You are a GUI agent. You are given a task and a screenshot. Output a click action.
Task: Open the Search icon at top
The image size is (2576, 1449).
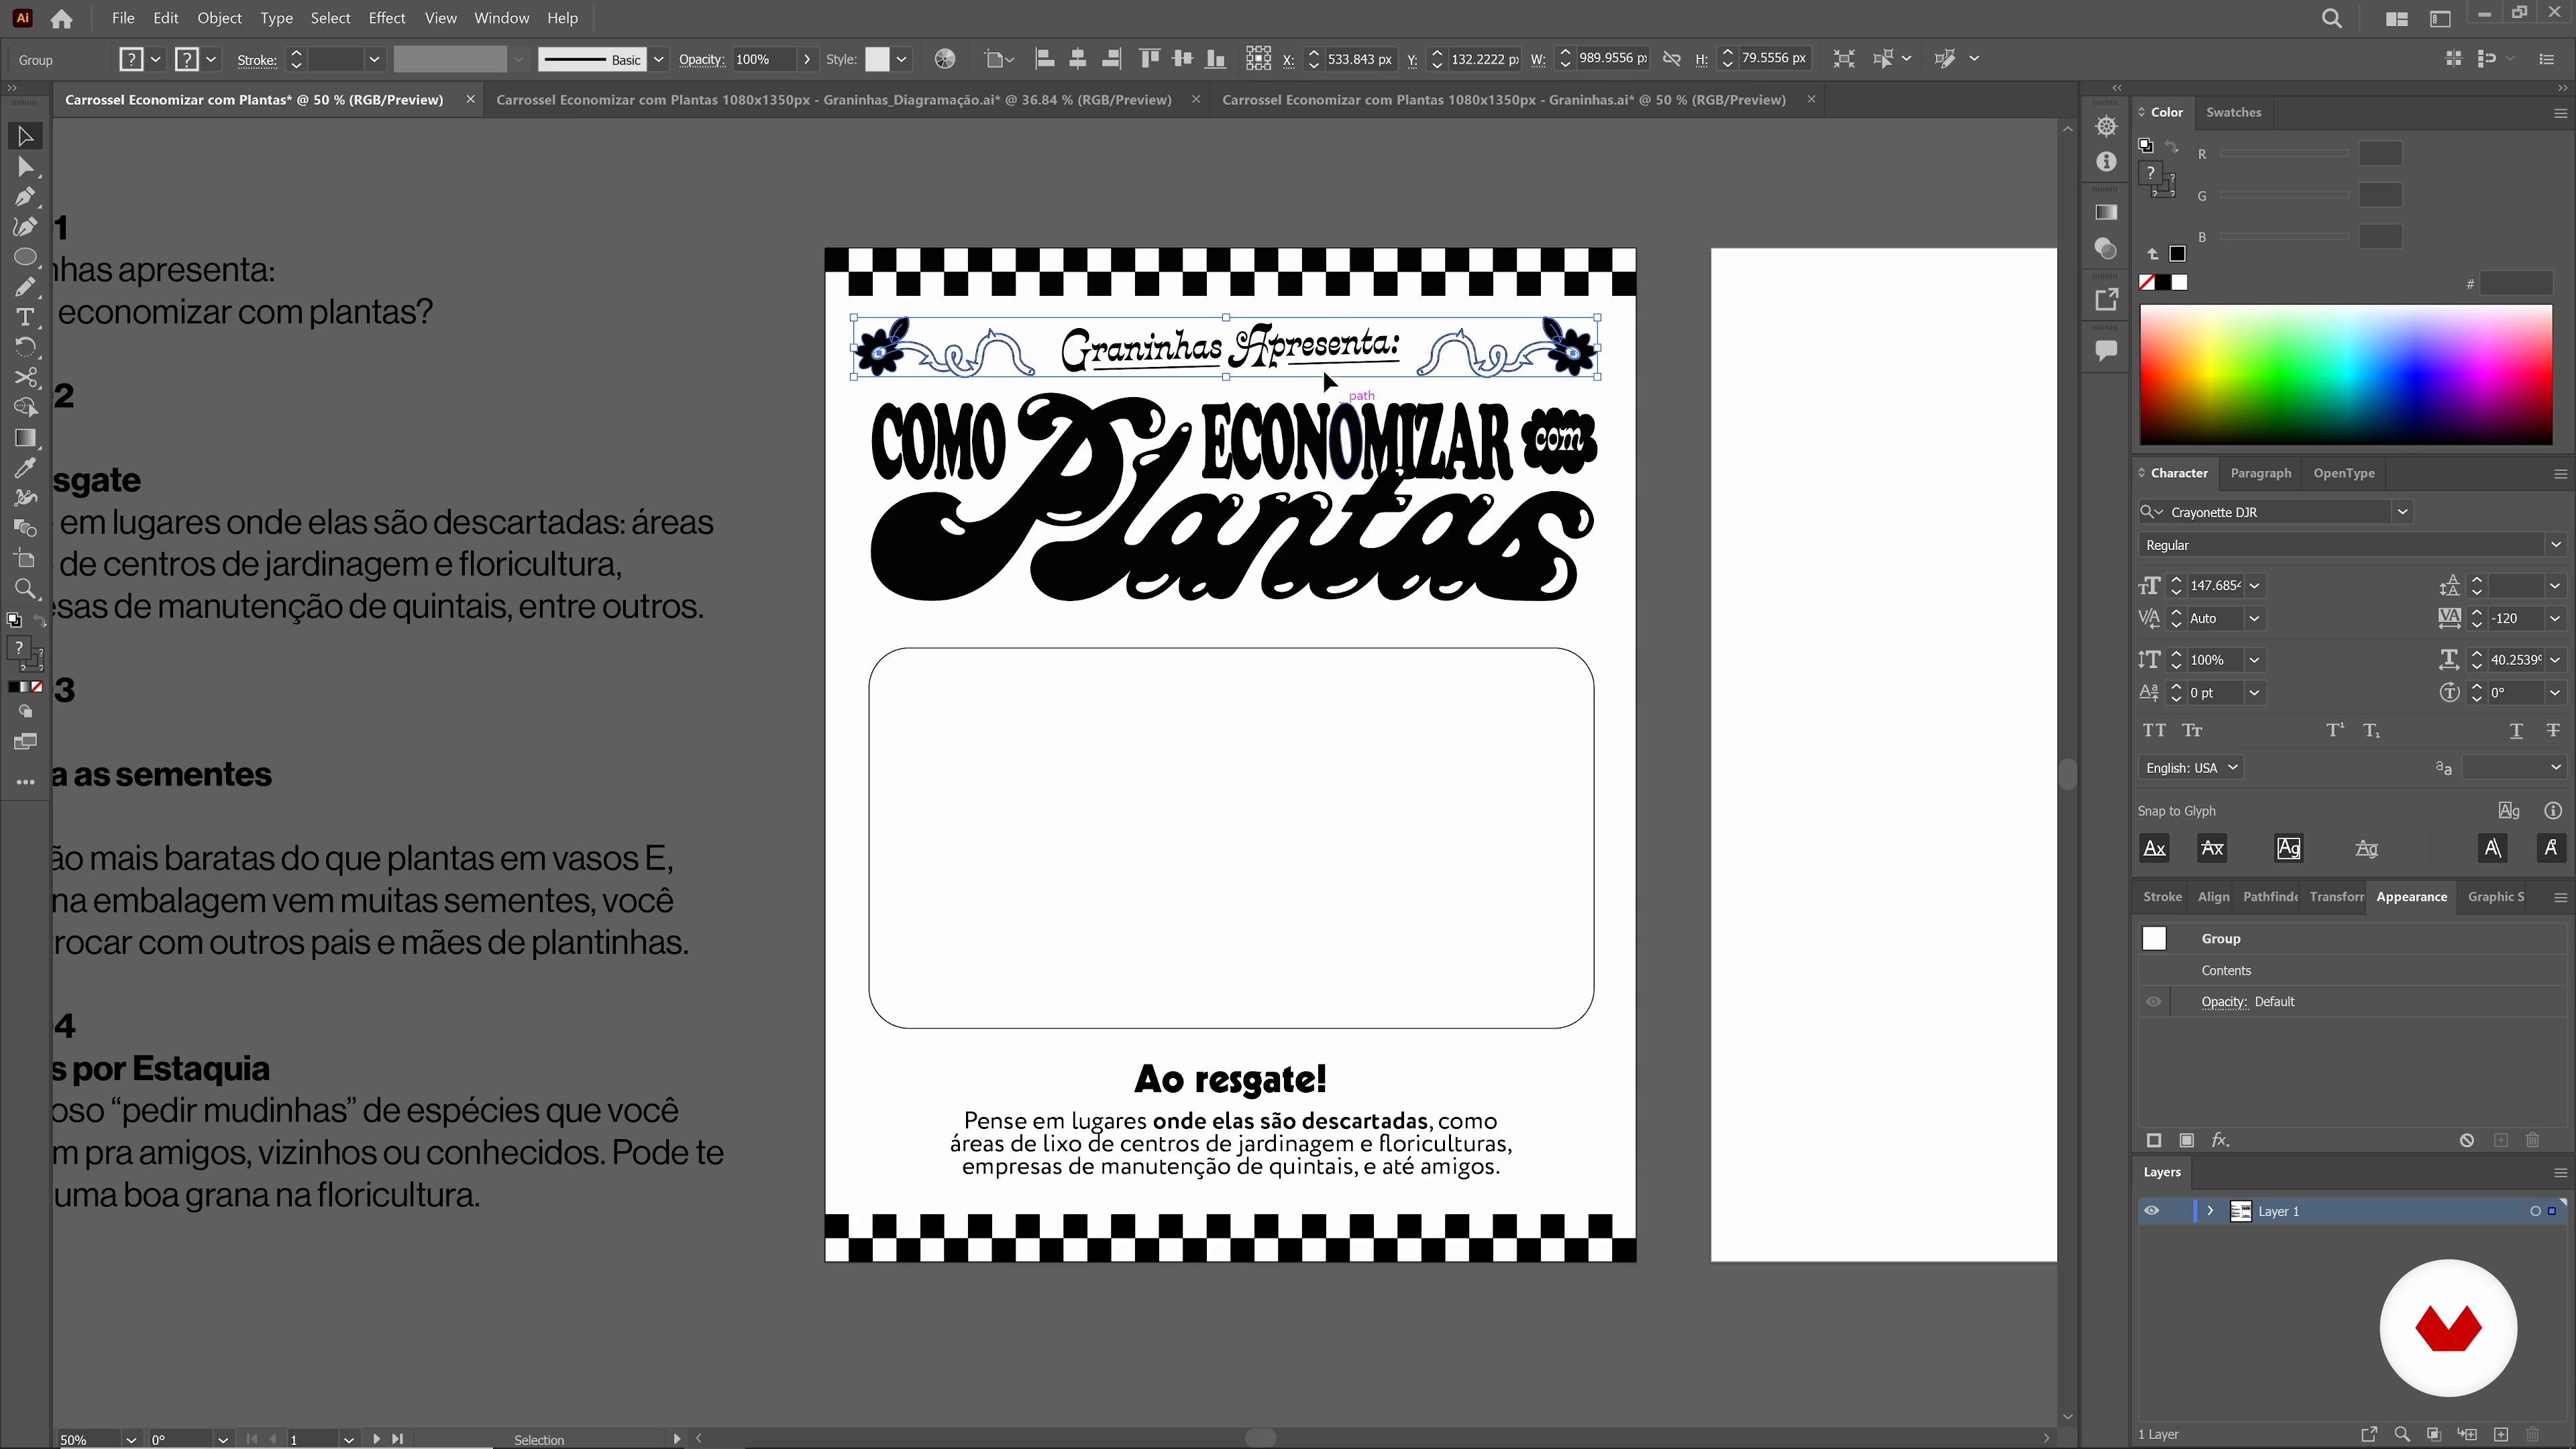pyautogui.click(x=2331, y=18)
